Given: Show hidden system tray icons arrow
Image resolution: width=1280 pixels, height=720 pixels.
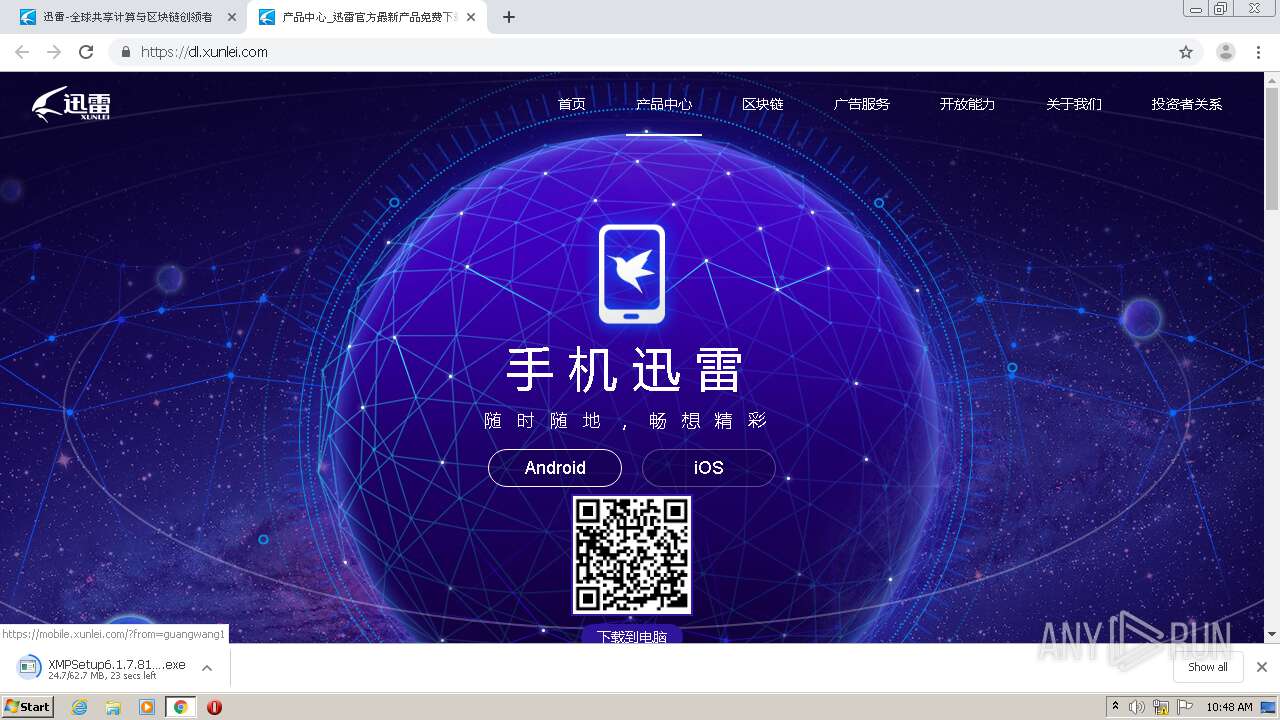Looking at the screenshot, I should (1116, 707).
